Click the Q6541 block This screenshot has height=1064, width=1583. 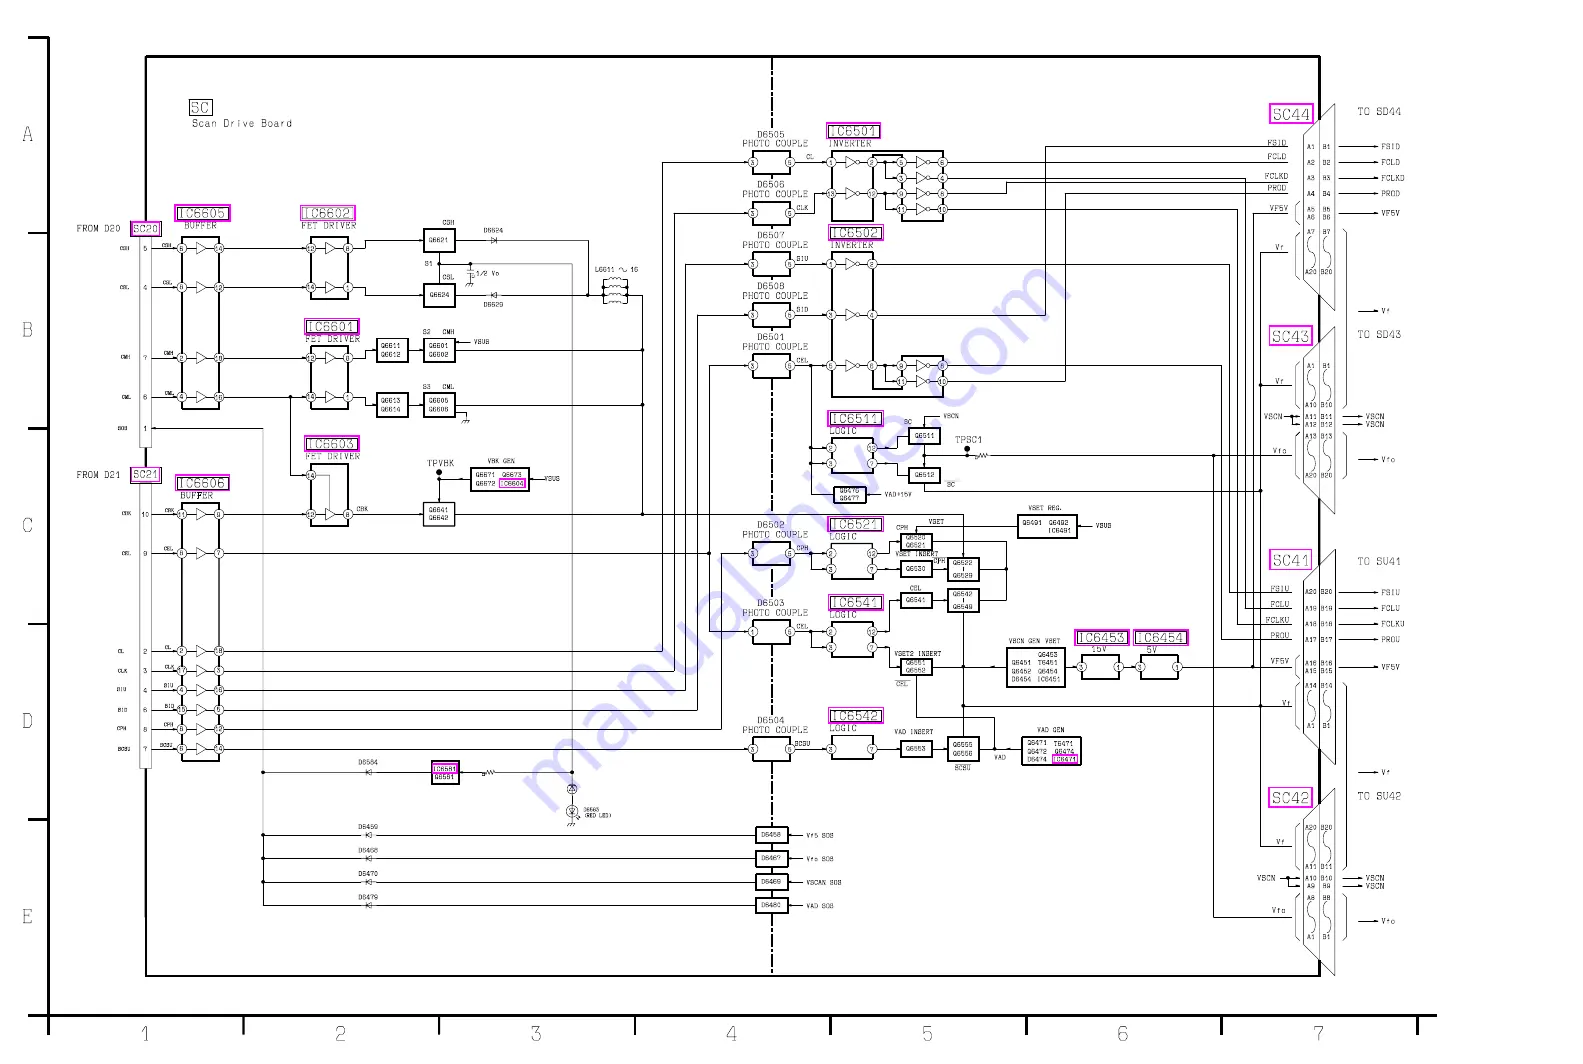[916, 600]
